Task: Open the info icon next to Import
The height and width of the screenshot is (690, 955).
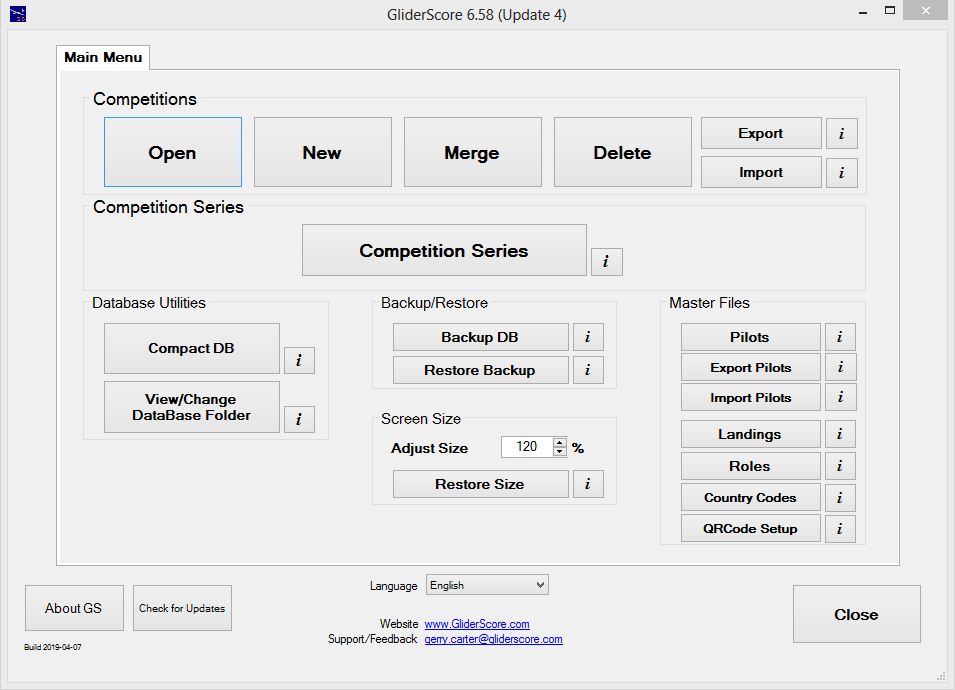Action: coord(842,173)
